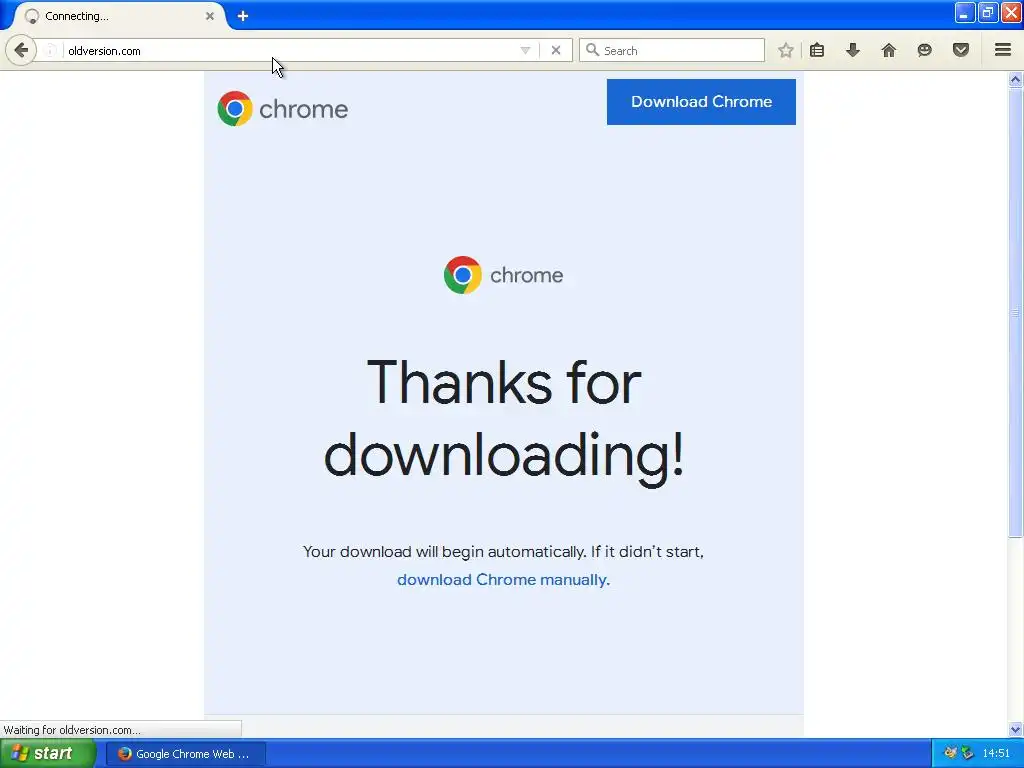This screenshot has width=1024, height=768.
Task: Stop loading the page with the X button
Action: (556, 50)
